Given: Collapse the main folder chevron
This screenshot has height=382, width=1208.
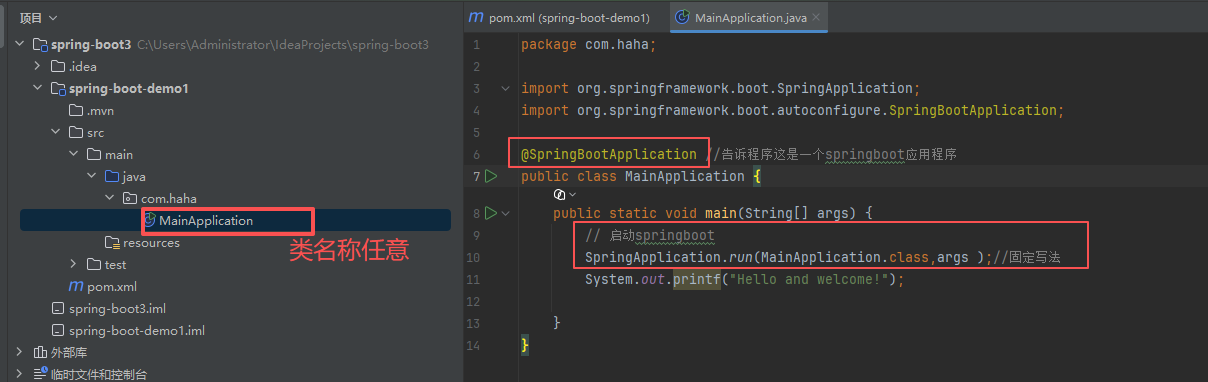Looking at the screenshot, I should 74,154.
